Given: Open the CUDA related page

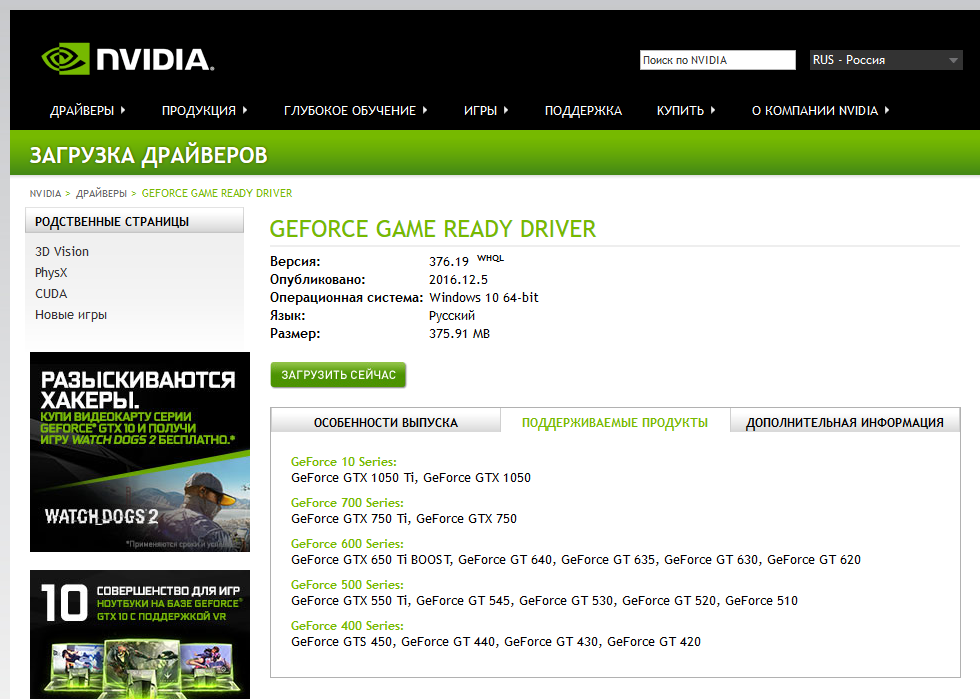Looking at the screenshot, I should [51, 294].
